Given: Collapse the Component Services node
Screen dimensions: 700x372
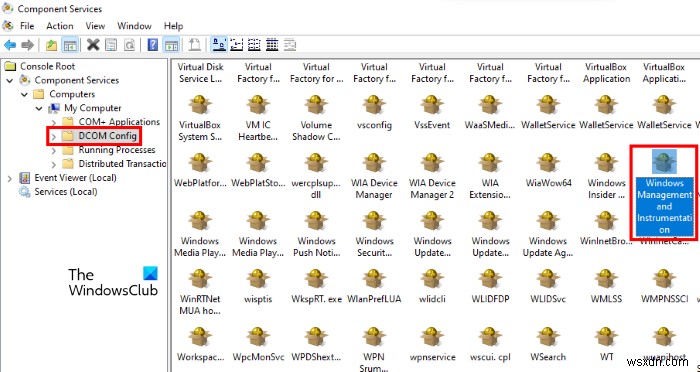Looking at the screenshot, I should click(10, 81).
